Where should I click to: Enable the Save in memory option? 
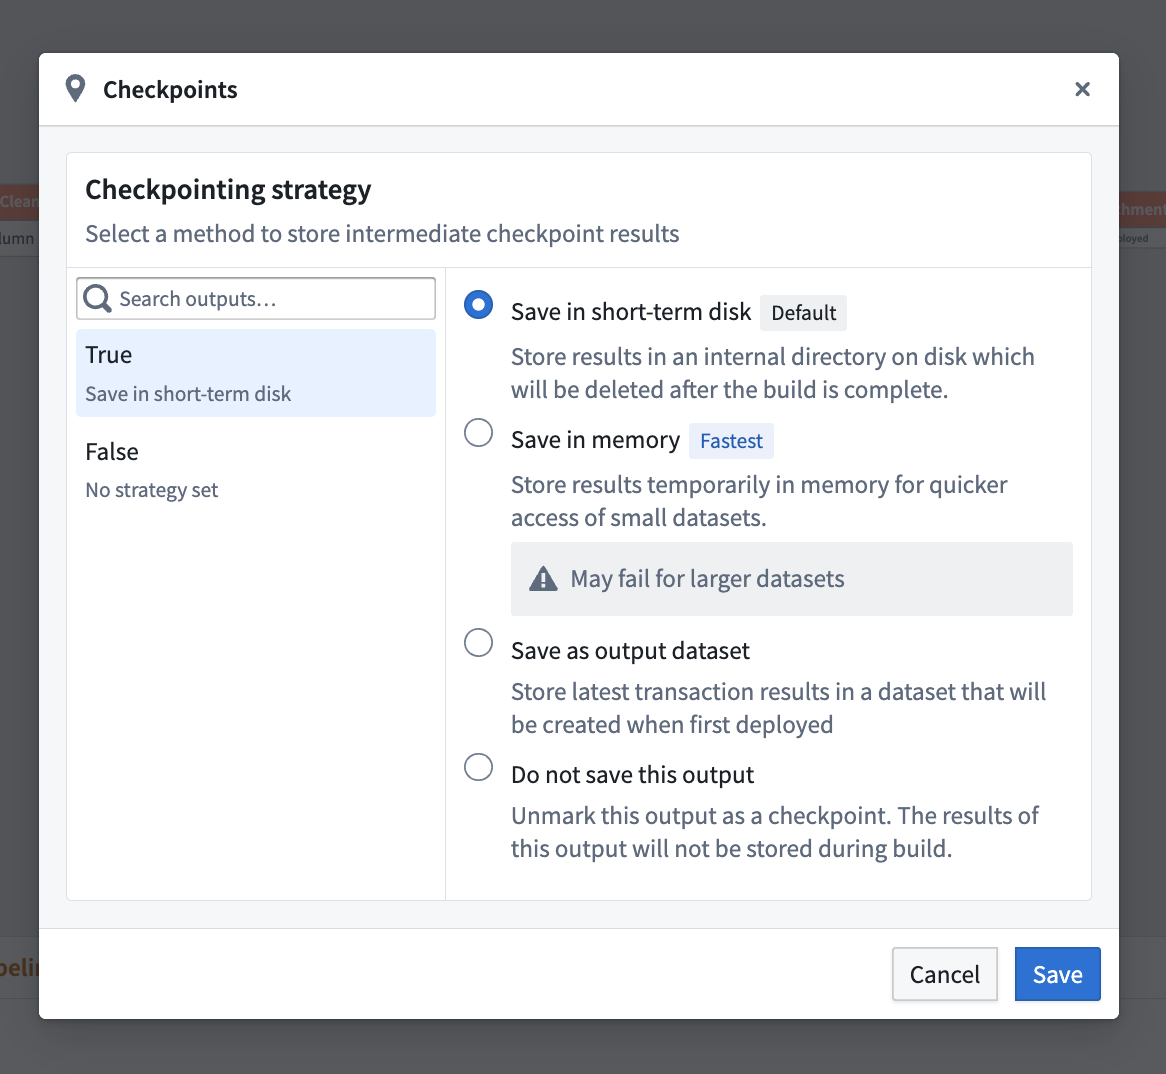(478, 433)
